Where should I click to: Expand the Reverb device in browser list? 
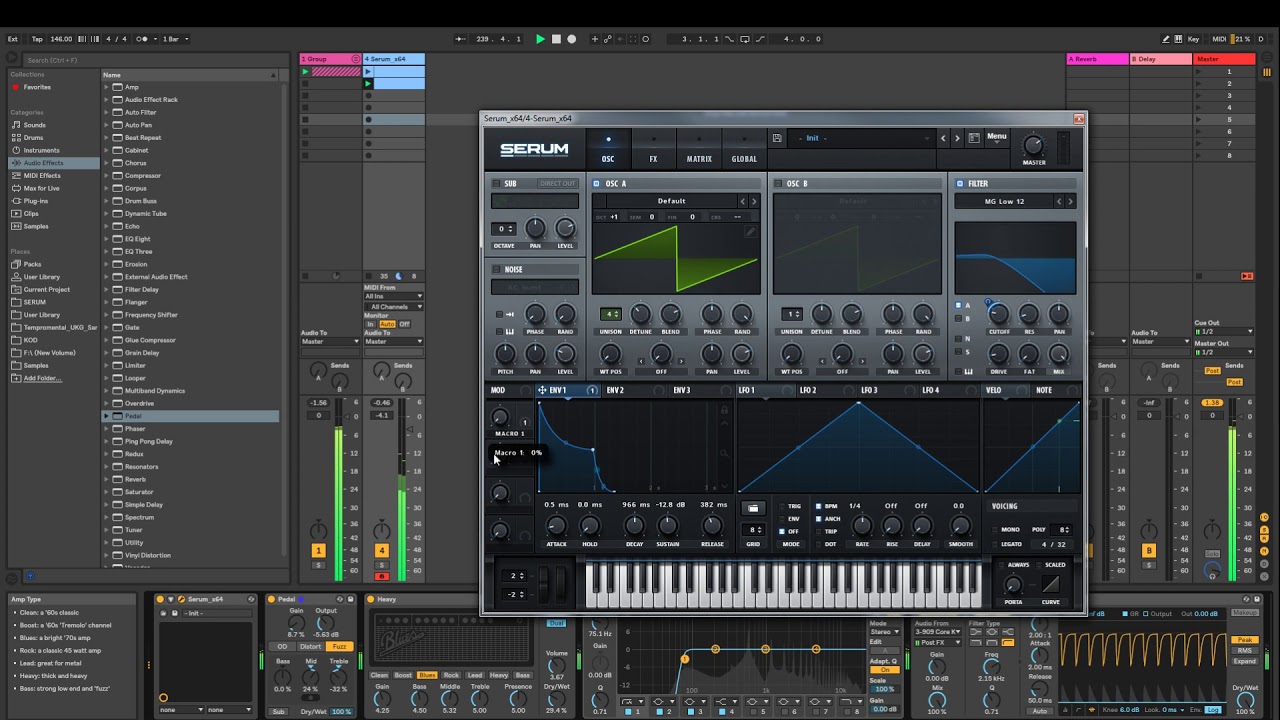pyautogui.click(x=106, y=479)
